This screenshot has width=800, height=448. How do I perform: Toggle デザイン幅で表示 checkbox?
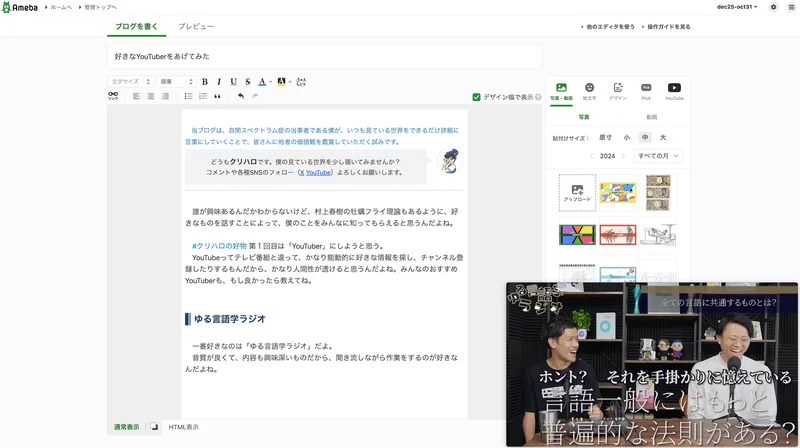coord(477,97)
